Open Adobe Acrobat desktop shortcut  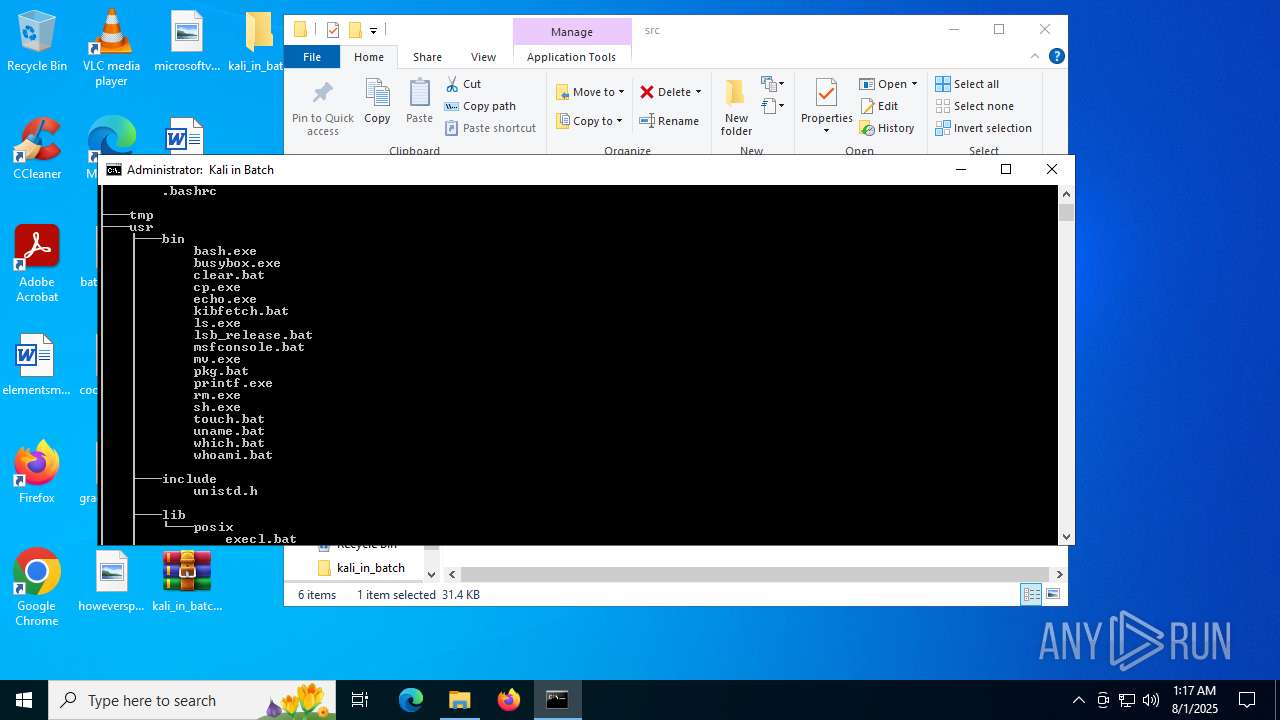pos(37,264)
